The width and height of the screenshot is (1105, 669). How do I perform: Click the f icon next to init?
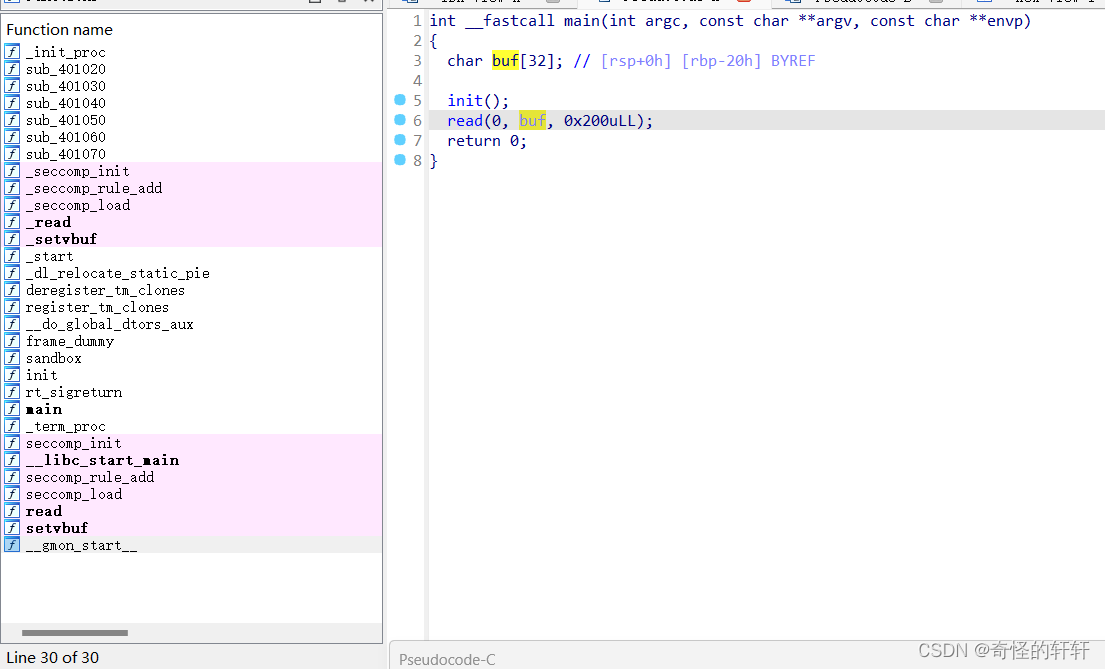[x=11, y=375]
